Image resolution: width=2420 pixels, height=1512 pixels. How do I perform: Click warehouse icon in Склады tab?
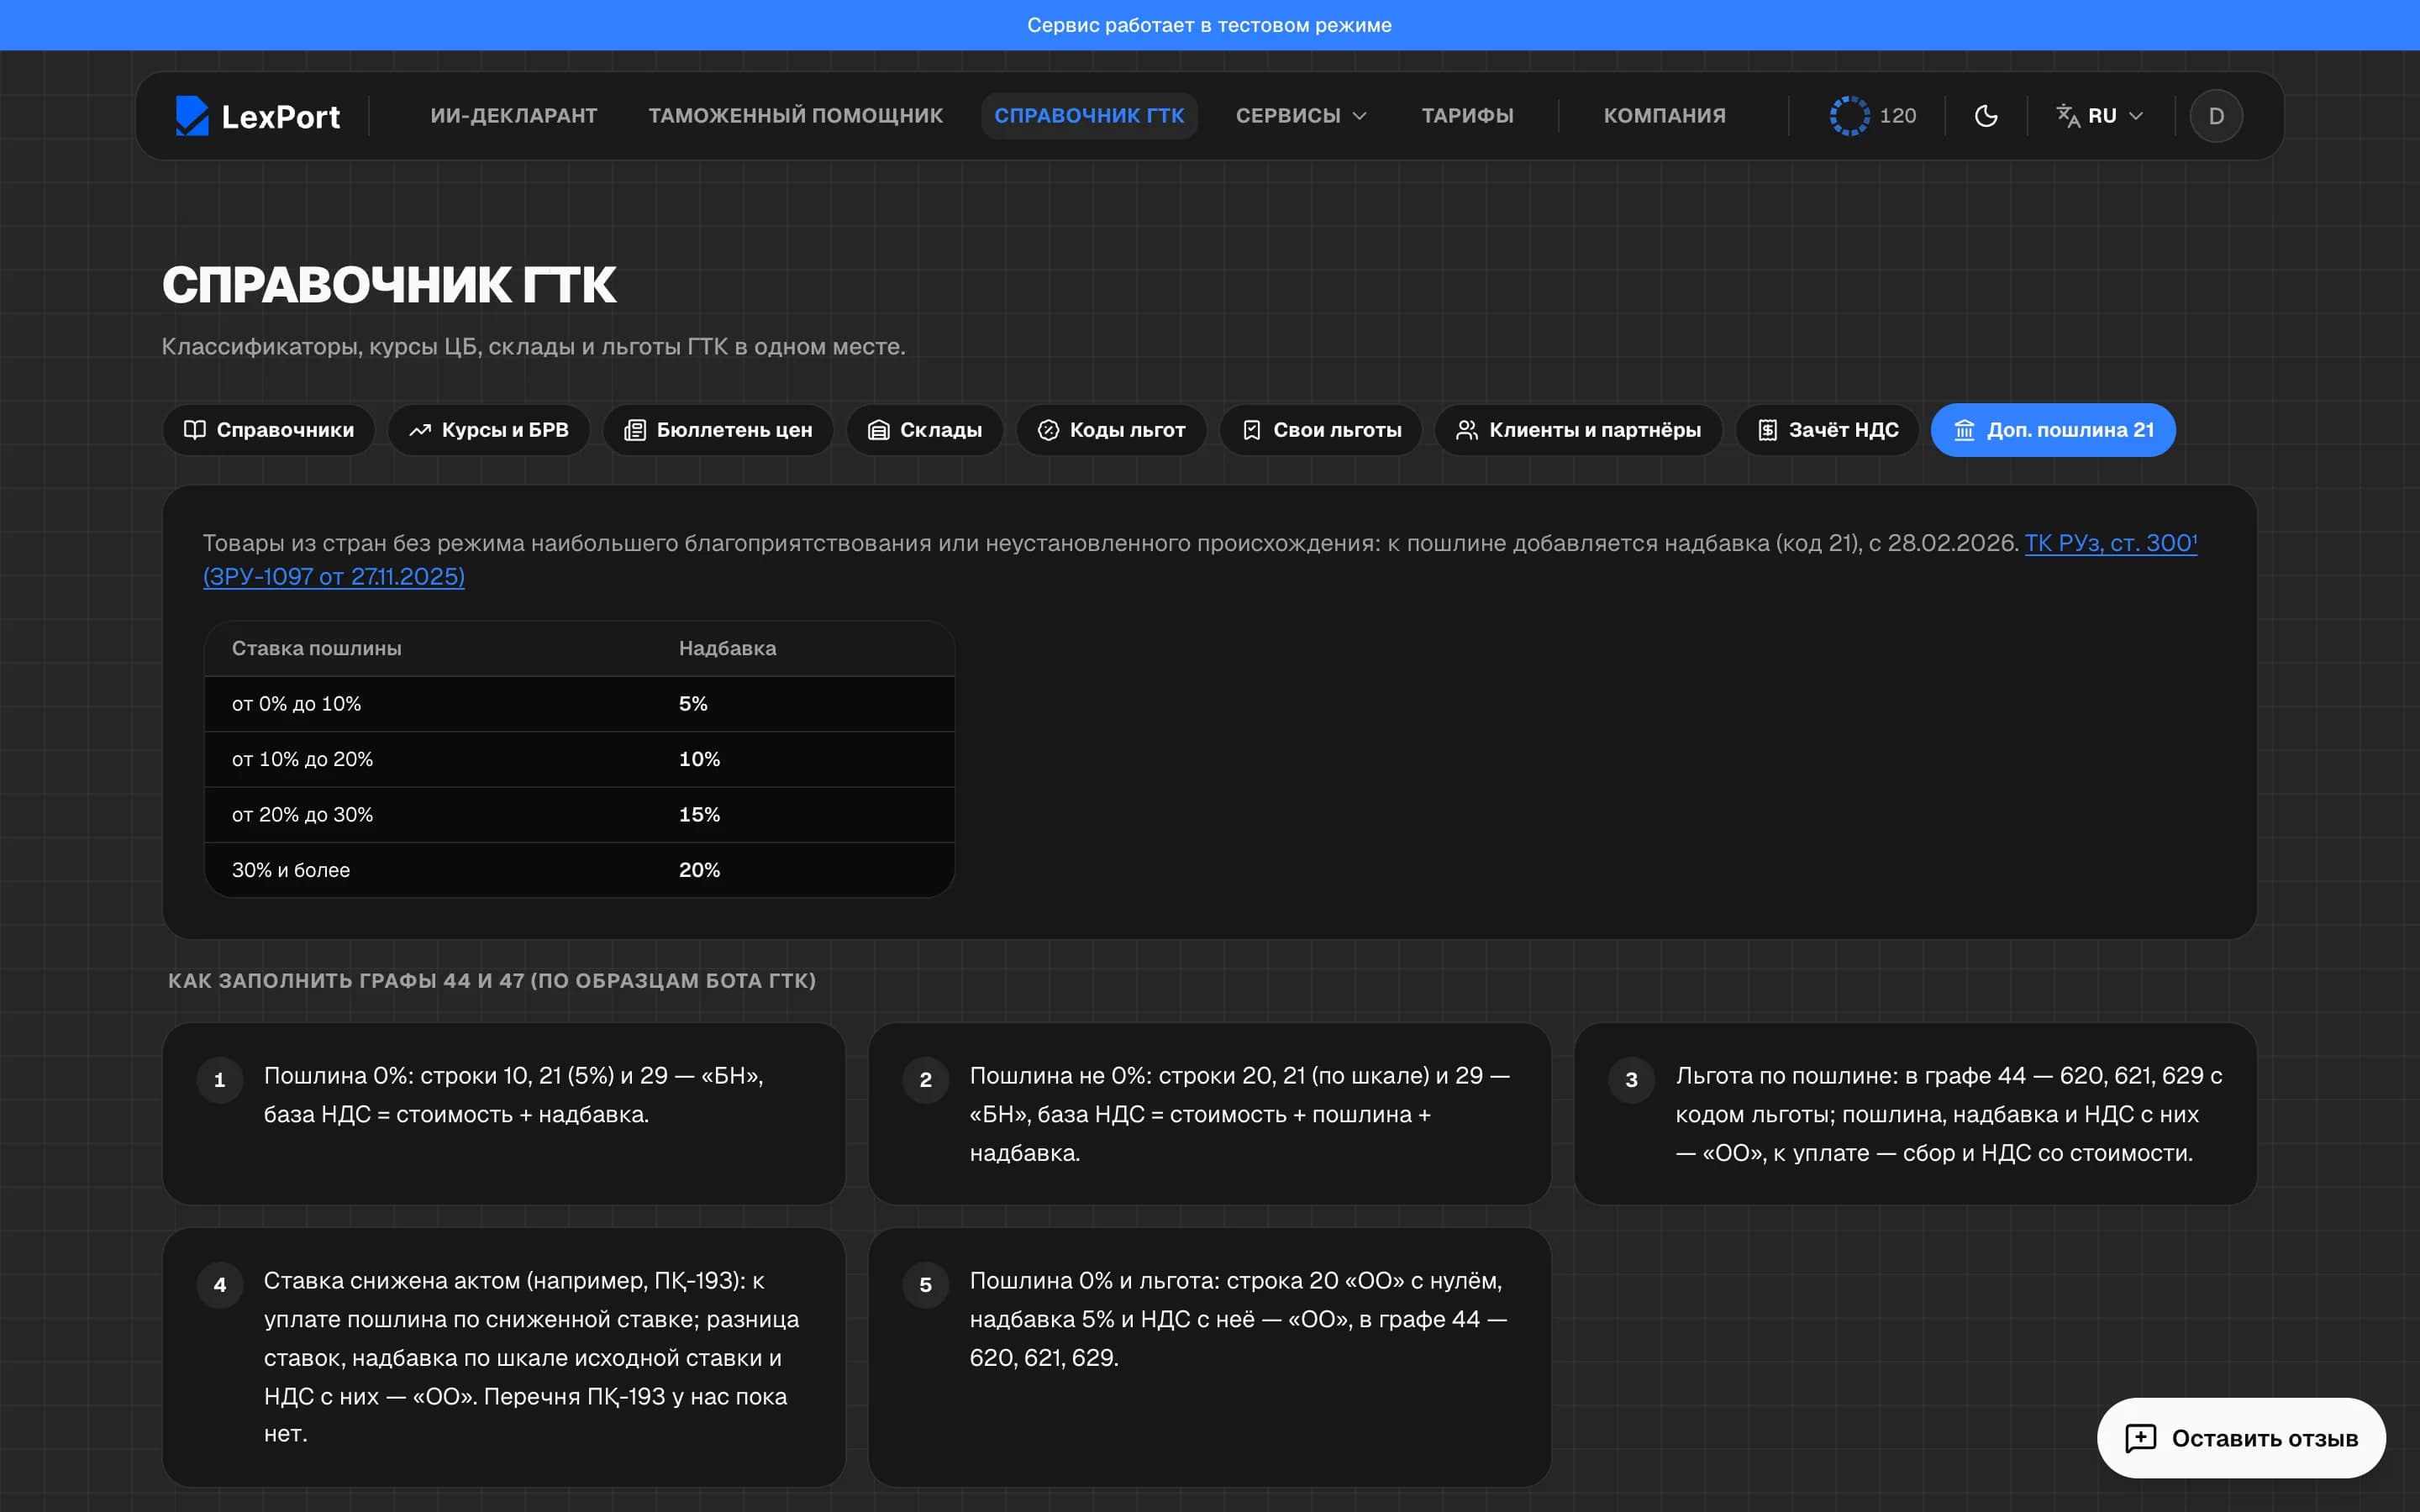tap(878, 430)
